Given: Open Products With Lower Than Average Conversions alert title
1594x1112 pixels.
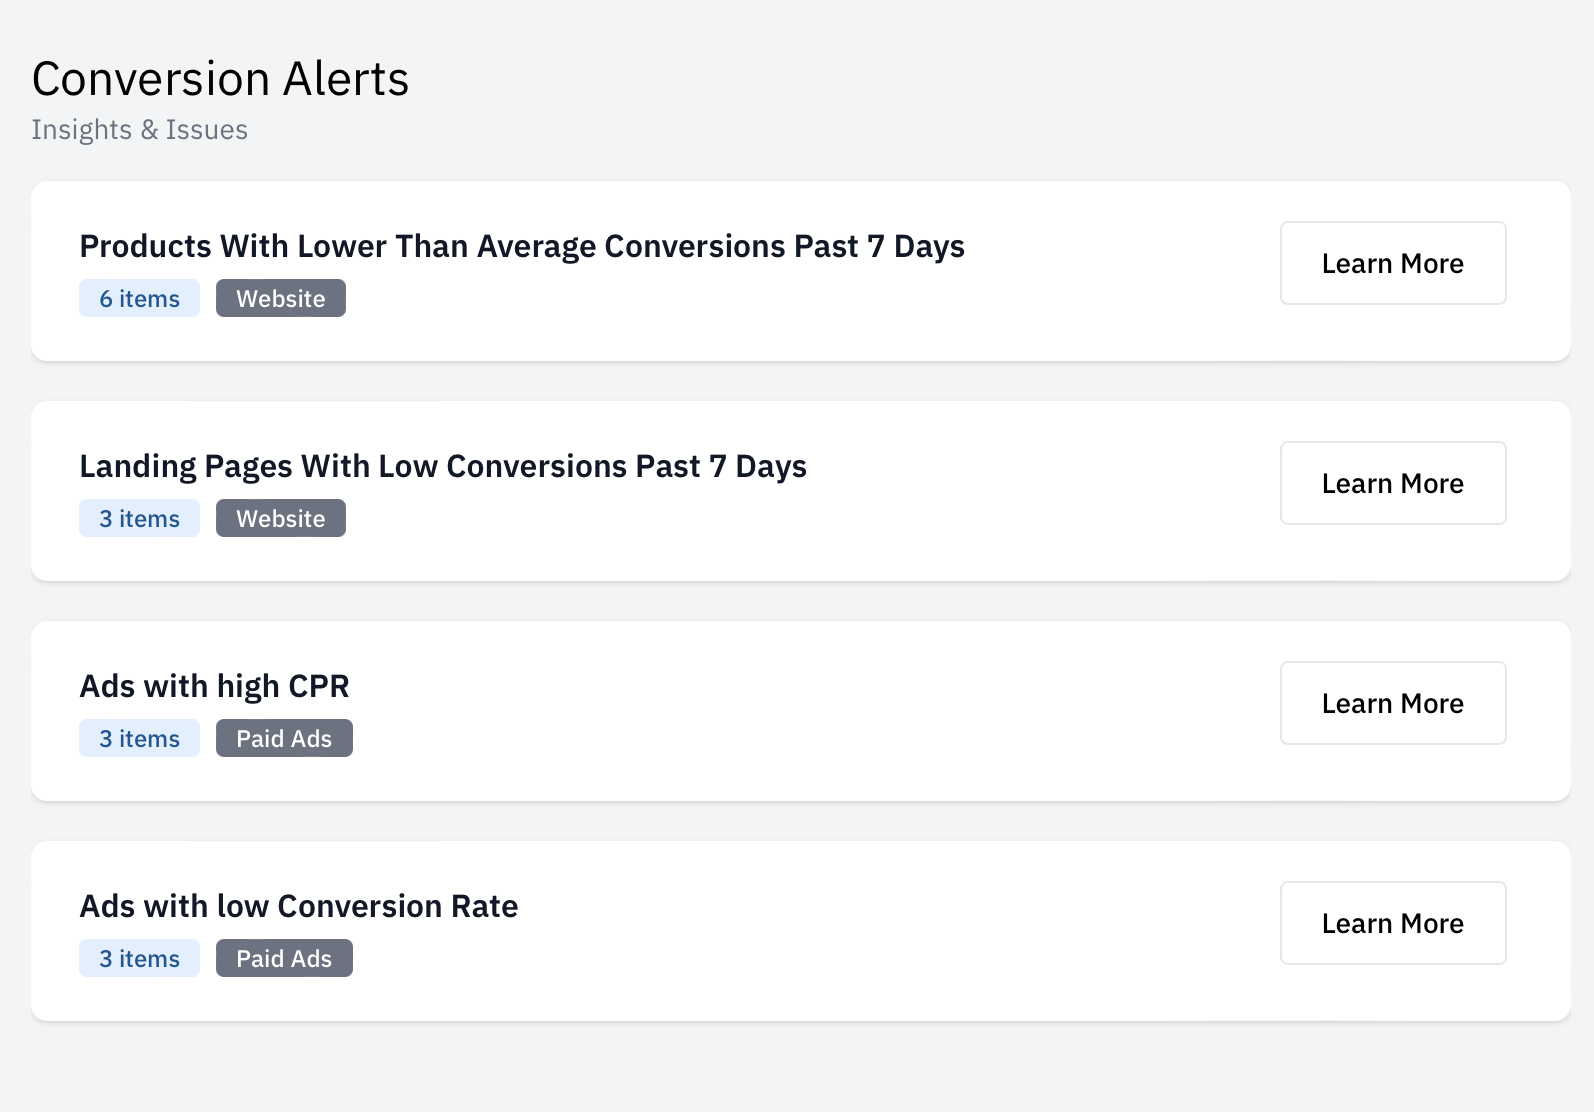Looking at the screenshot, I should [x=522, y=246].
